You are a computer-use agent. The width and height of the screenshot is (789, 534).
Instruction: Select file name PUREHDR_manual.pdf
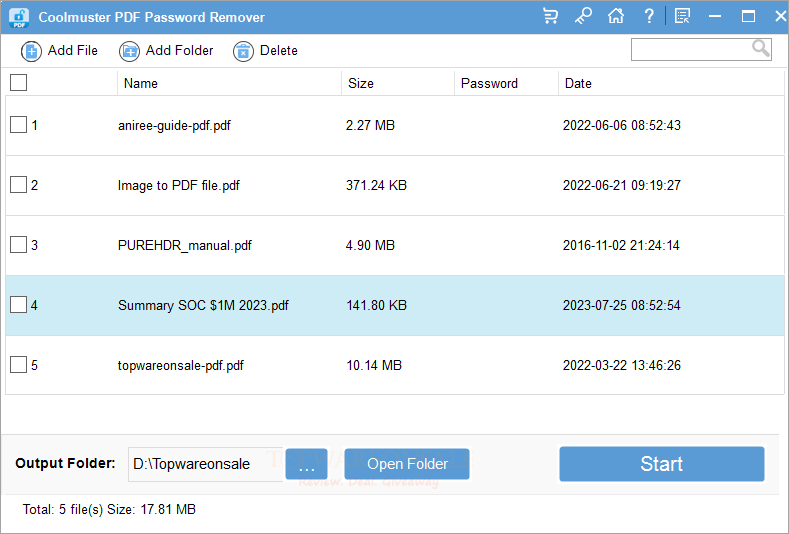pyautogui.click(x=185, y=245)
